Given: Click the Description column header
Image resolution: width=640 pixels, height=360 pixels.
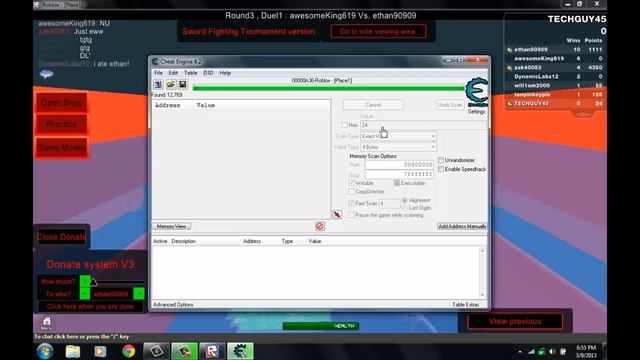Looking at the screenshot, I should tap(184, 241).
